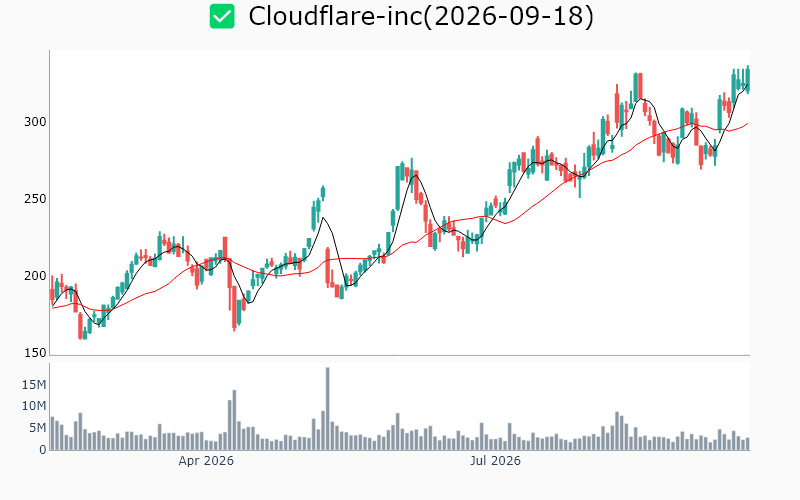Viewport: 800px width, 500px height.
Task: Select the Jul 2026 x-axis label
Action: click(495, 461)
